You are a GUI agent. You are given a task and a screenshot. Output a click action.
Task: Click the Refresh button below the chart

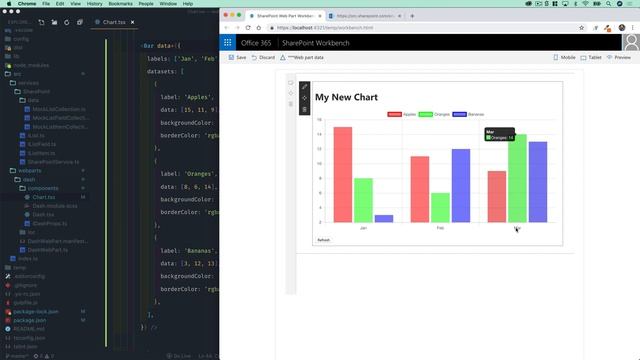pyautogui.click(x=323, y=240)
